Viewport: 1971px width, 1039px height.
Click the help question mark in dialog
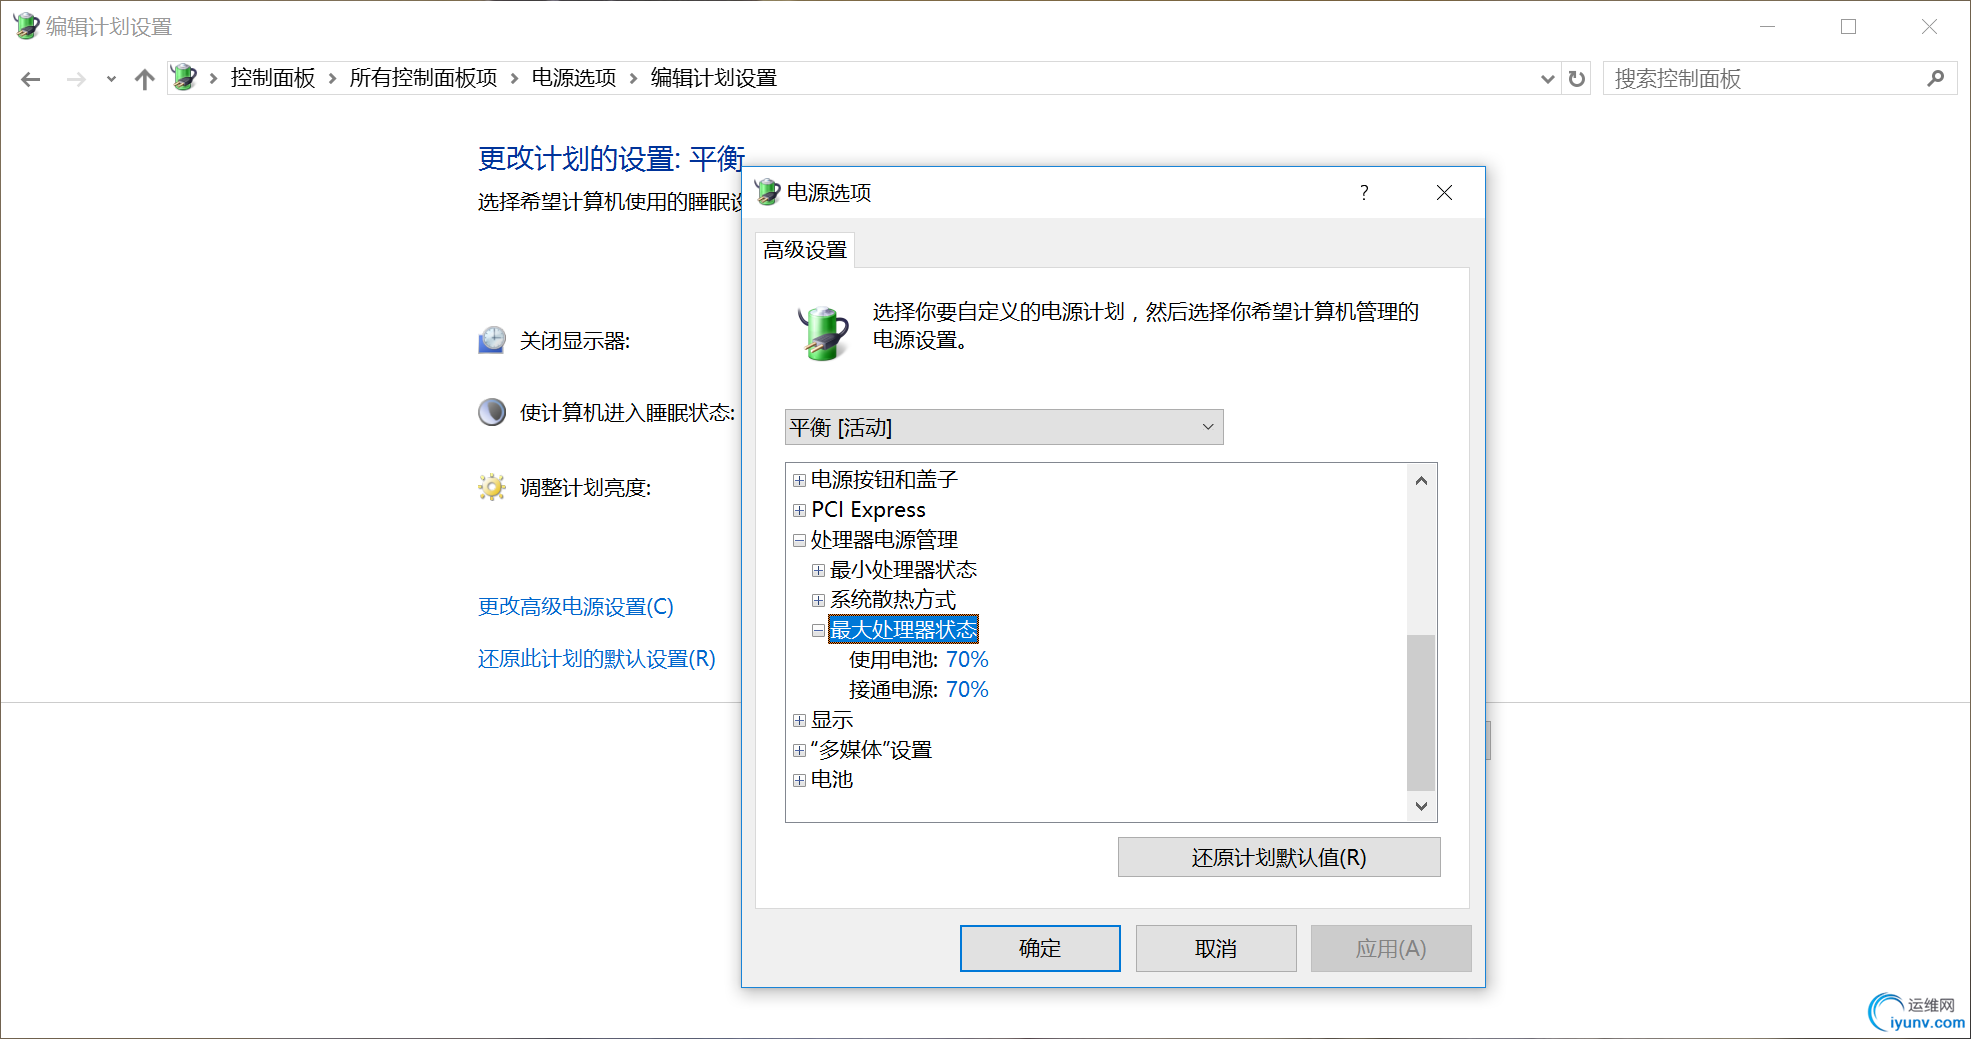pos(1364,193)
